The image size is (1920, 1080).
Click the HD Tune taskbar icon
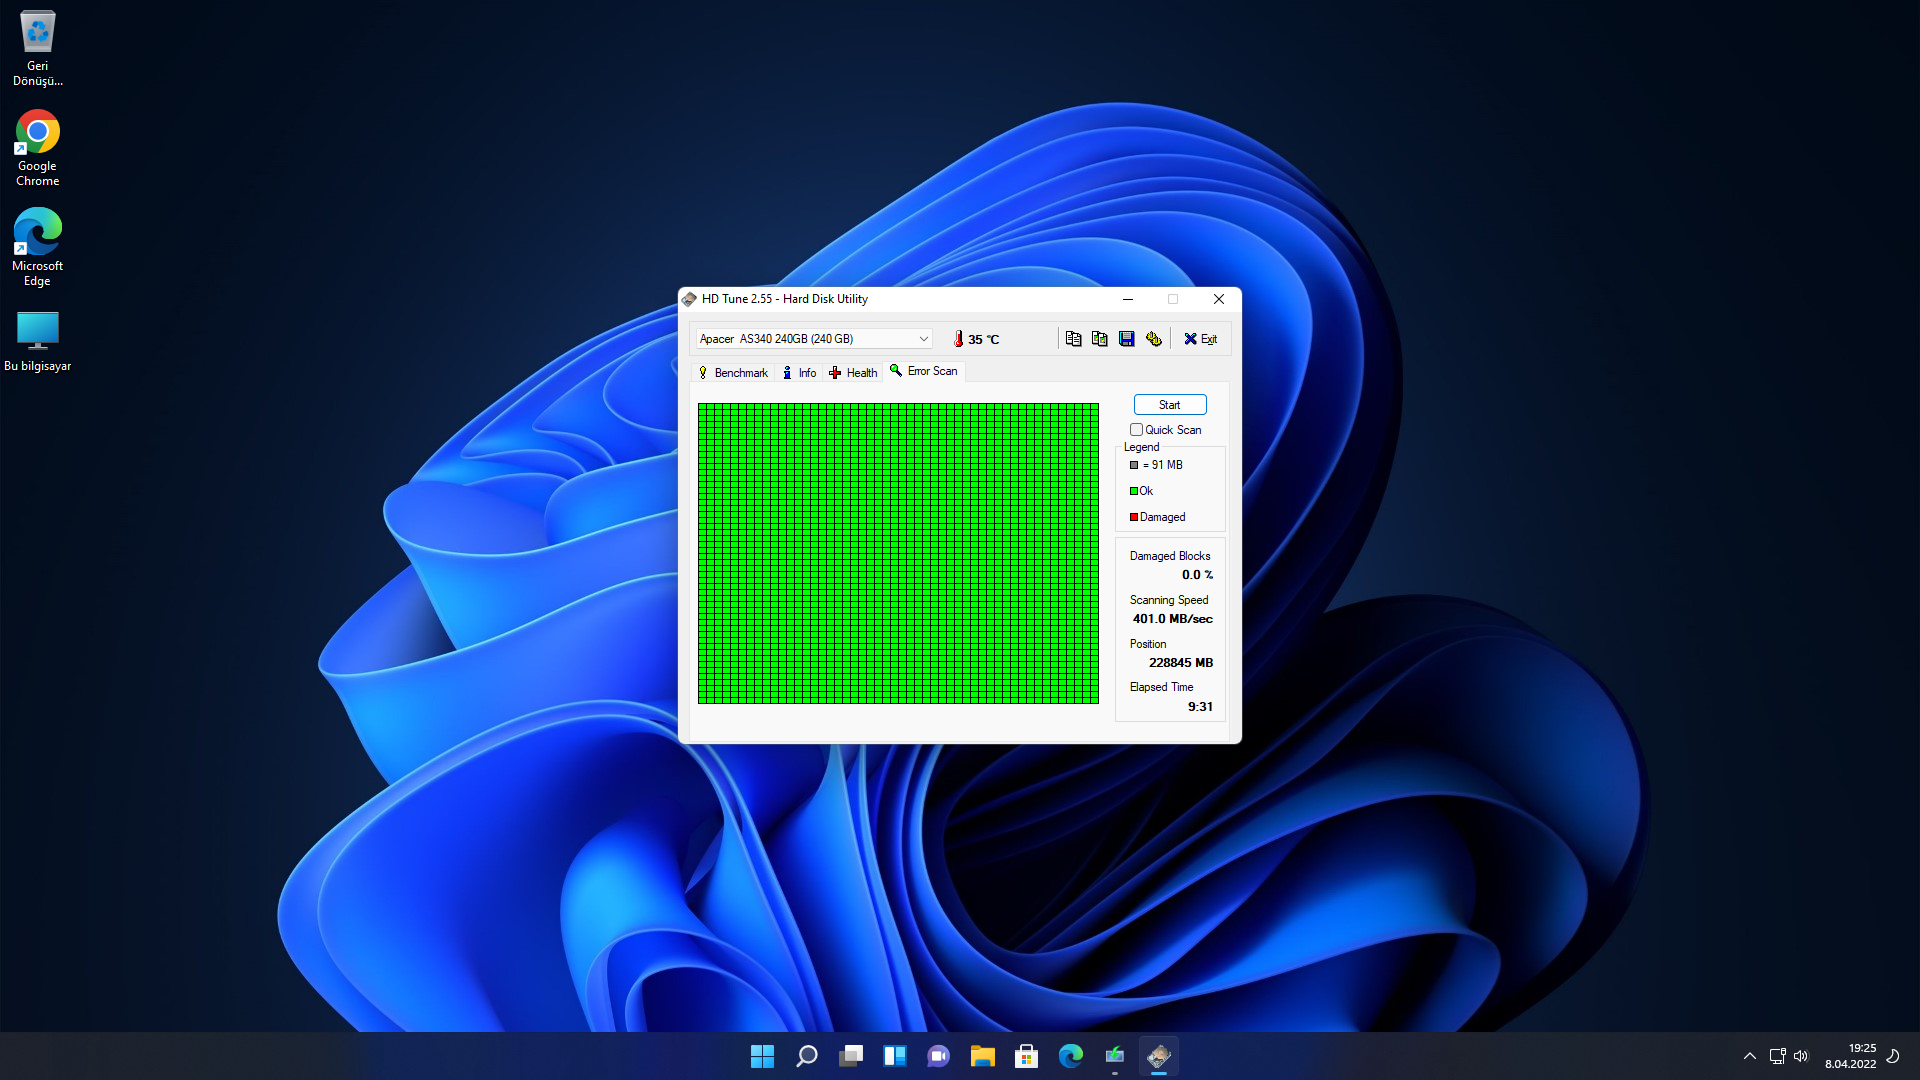pos(1158,1056)
